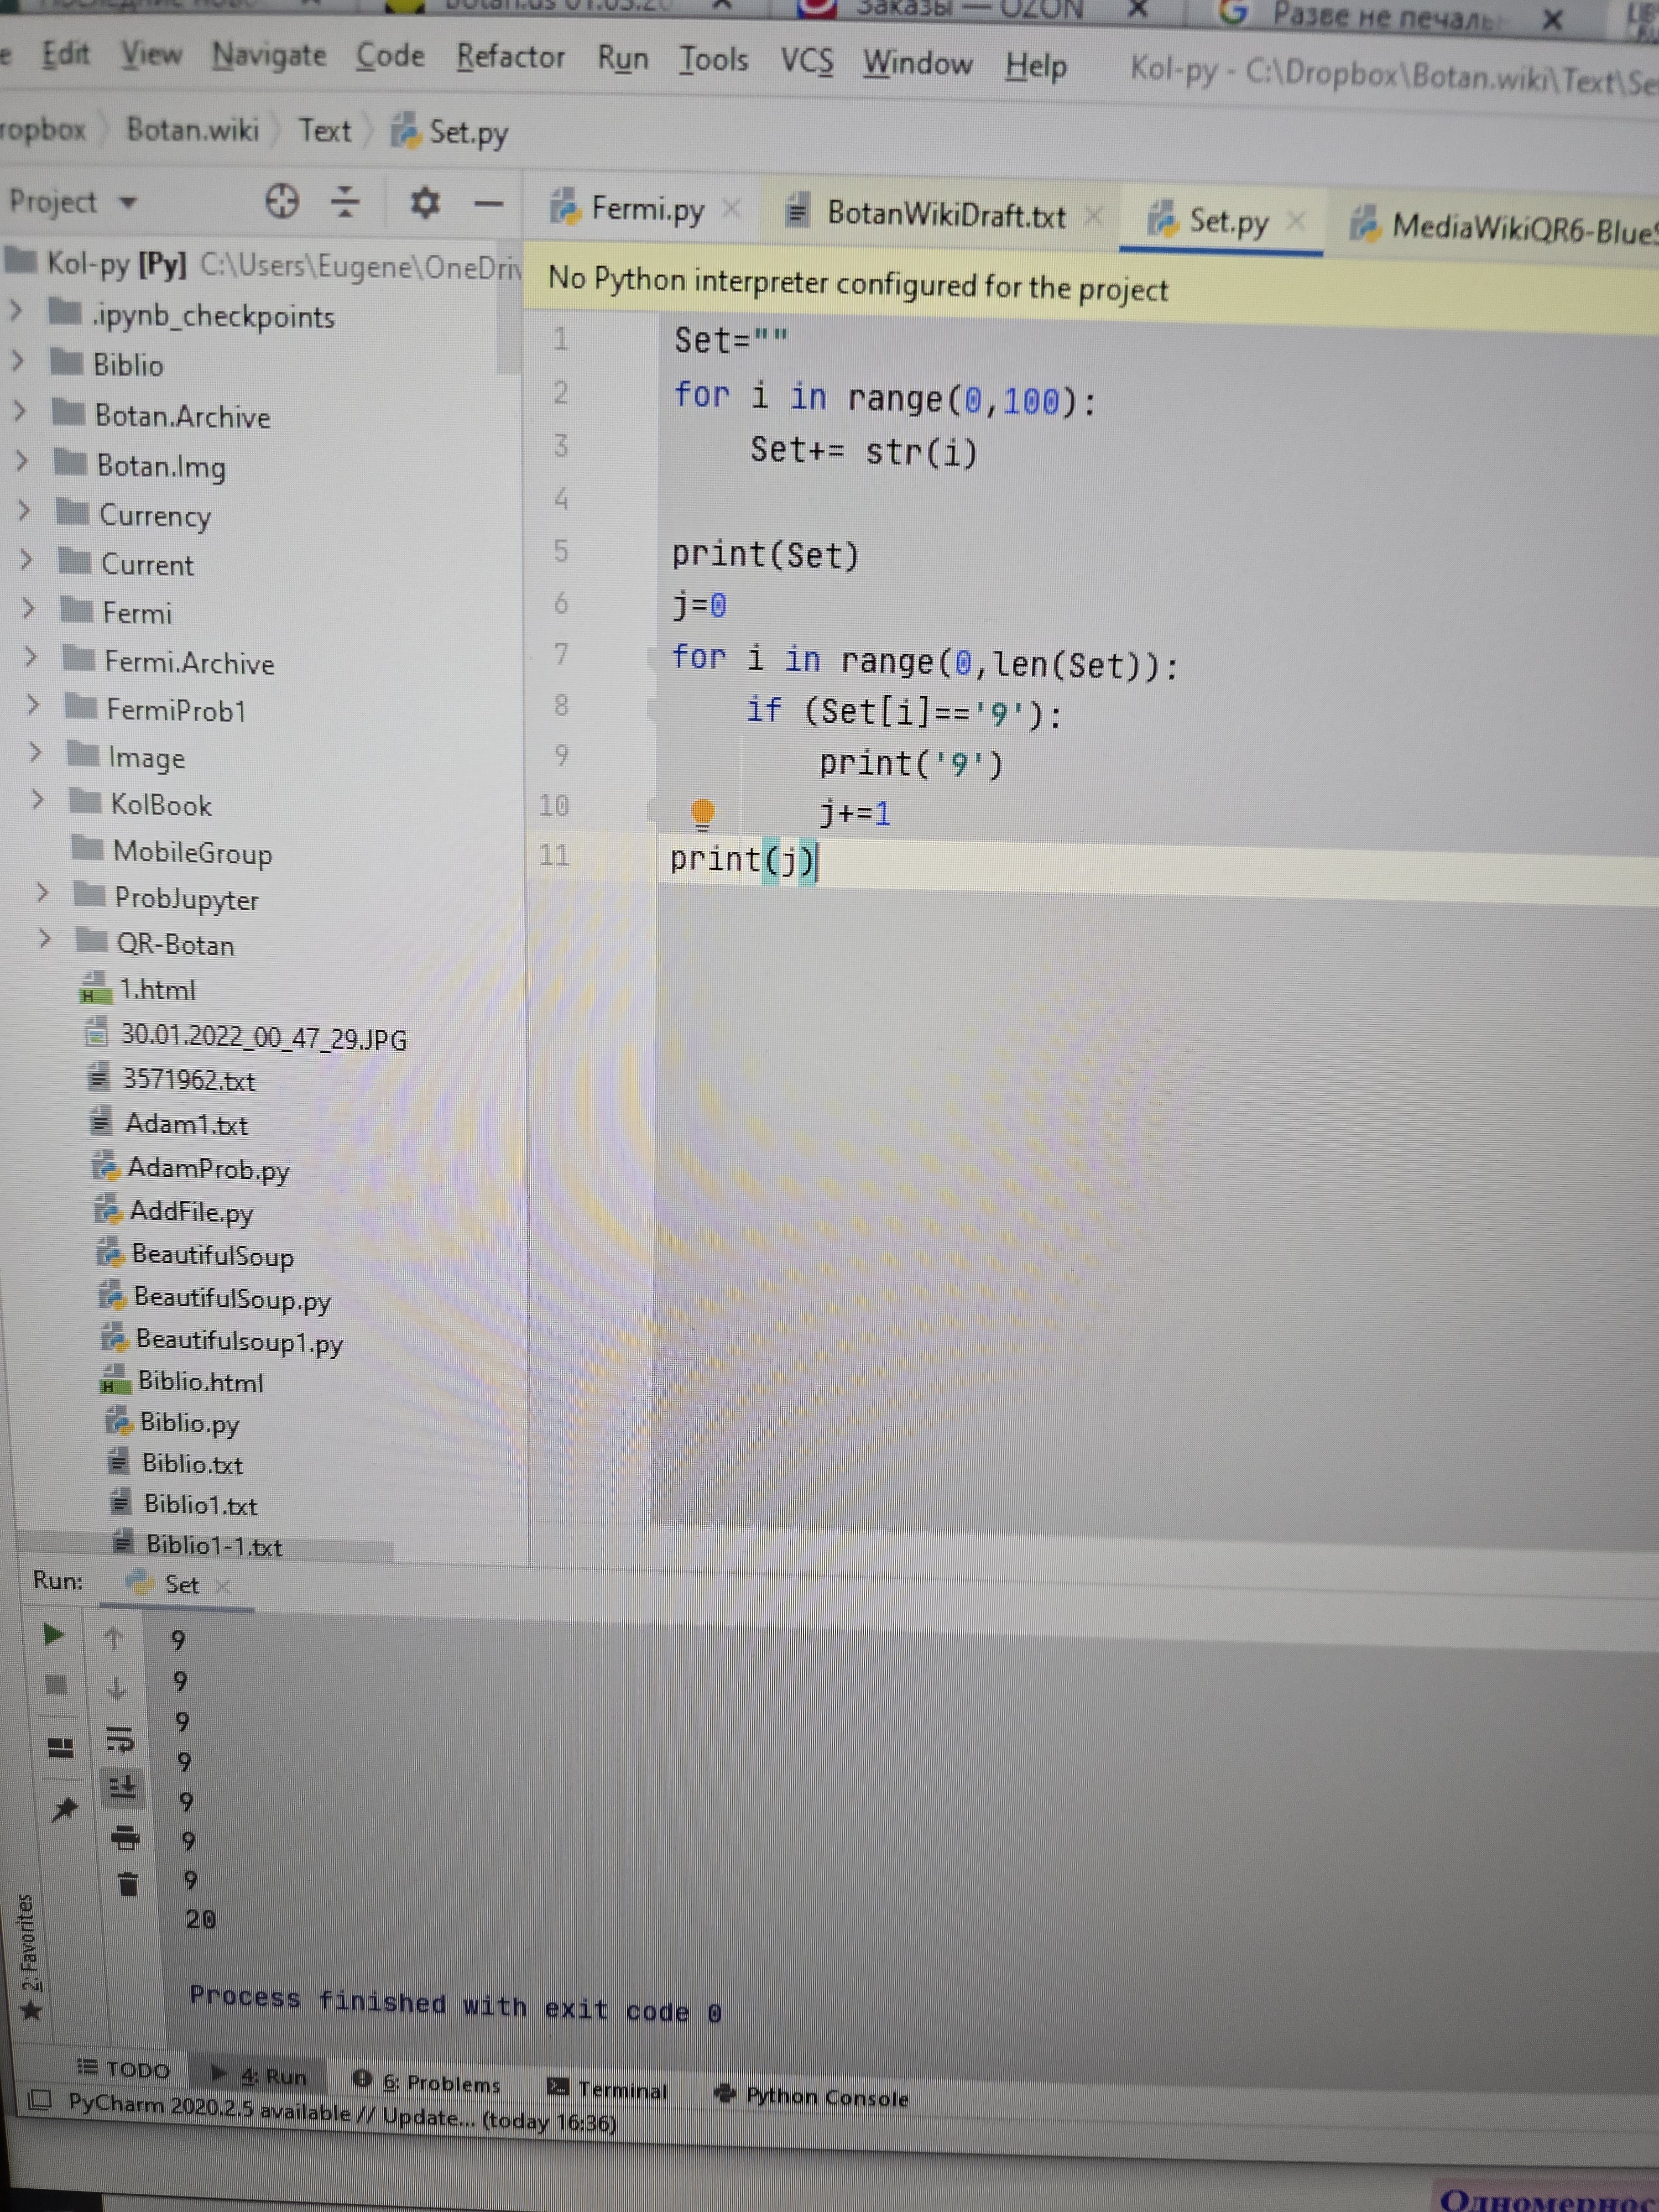
Task: Open the Python Console tool window
Action: click(812, 2095)
